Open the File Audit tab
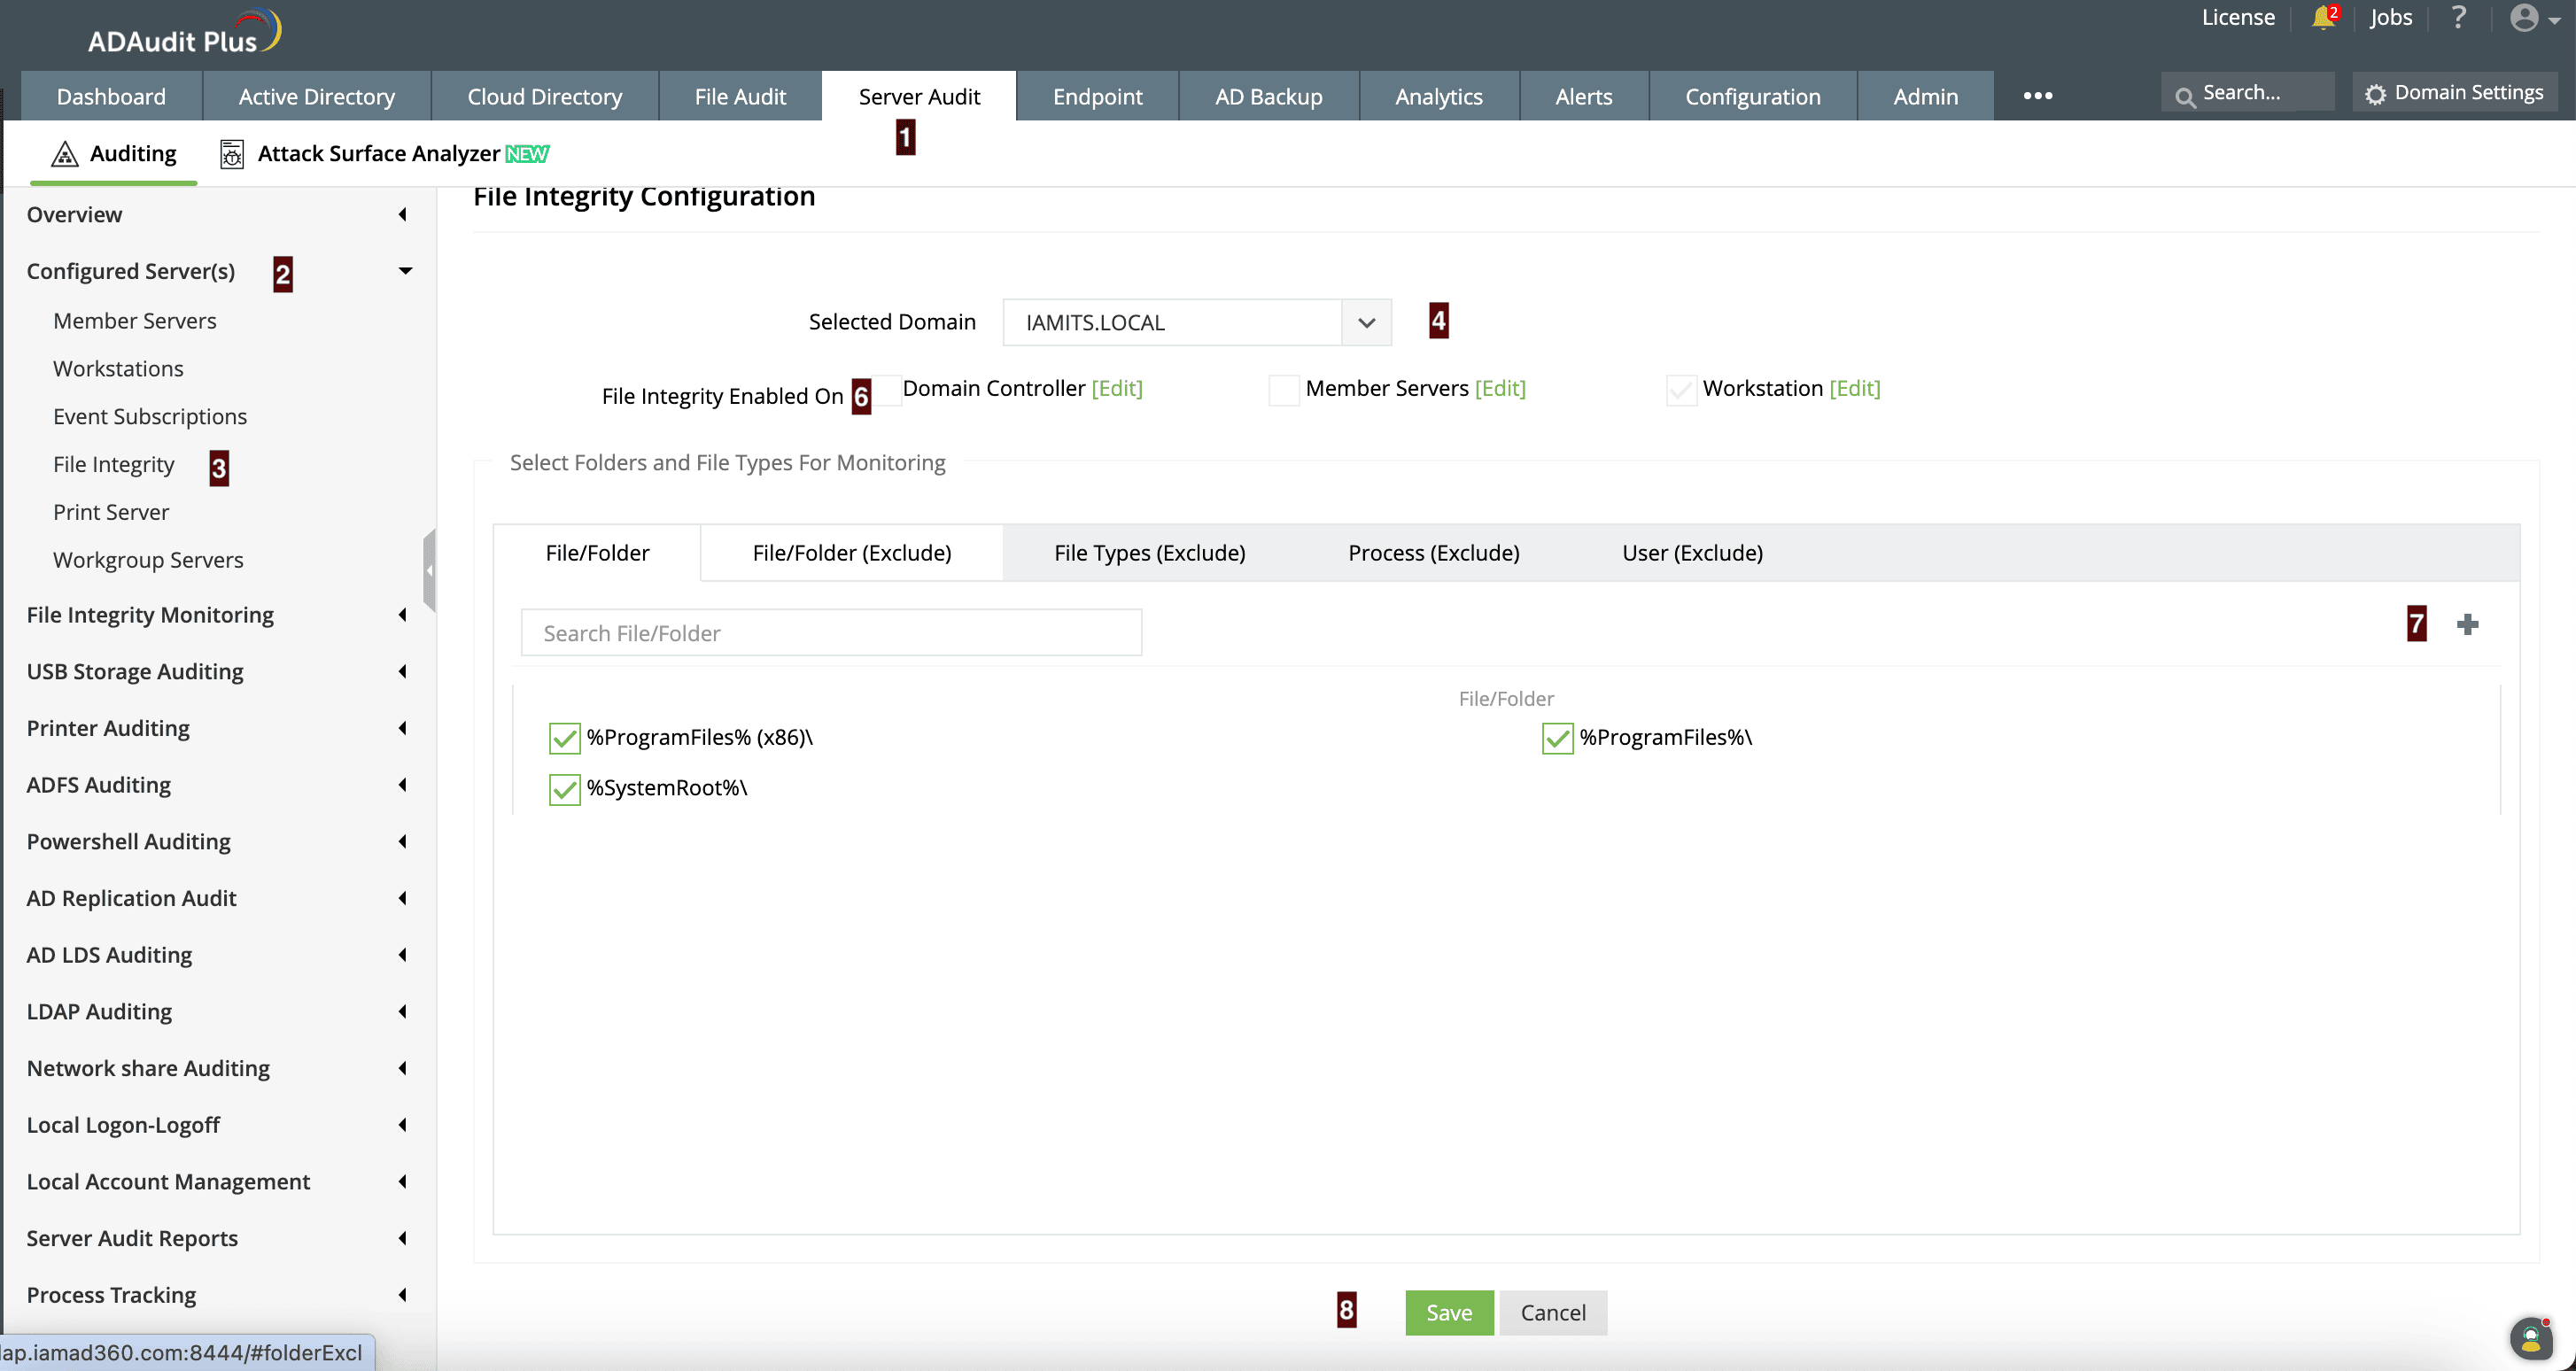 tap(740, 97)
